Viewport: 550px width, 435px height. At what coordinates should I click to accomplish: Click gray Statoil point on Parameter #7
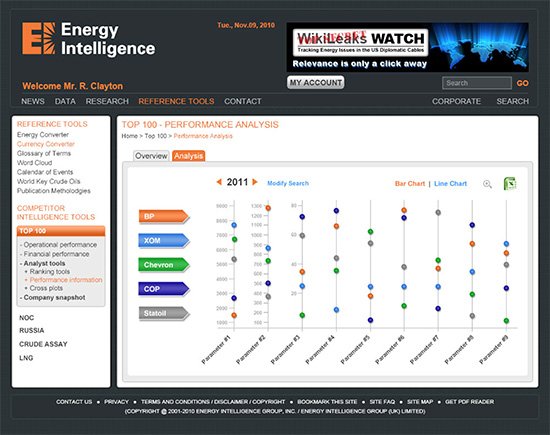(x=438, y=213)
